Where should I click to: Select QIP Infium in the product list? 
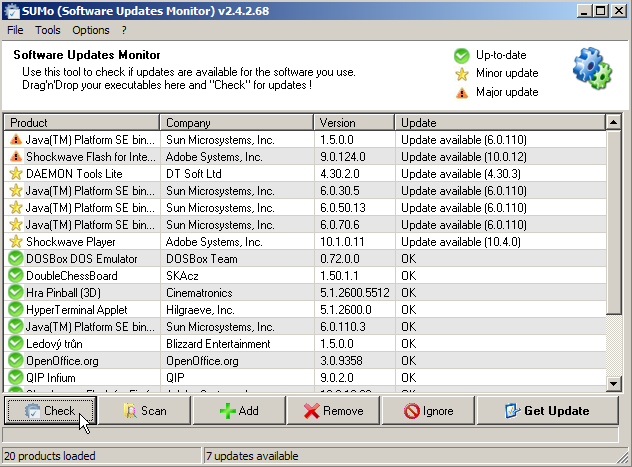pyautogui.click(x=51, y=378)
